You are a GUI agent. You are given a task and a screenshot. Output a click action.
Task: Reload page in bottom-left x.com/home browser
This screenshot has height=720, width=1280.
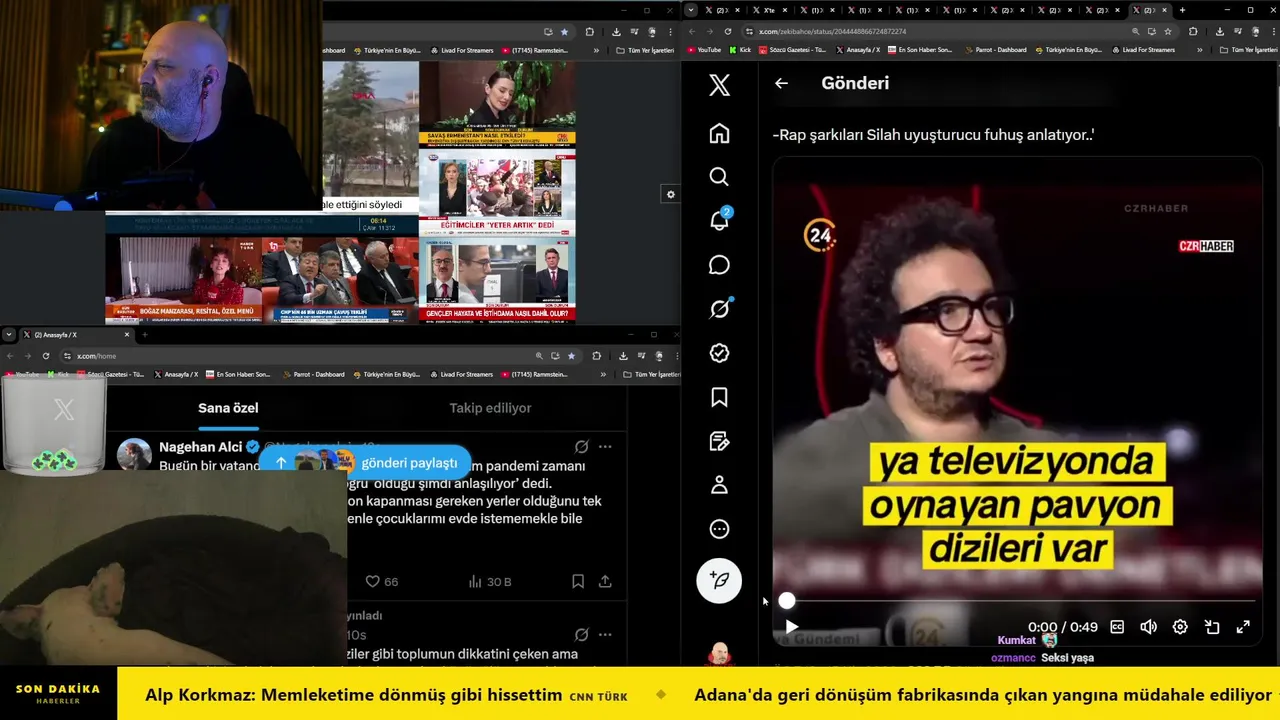tap(45, 356)
